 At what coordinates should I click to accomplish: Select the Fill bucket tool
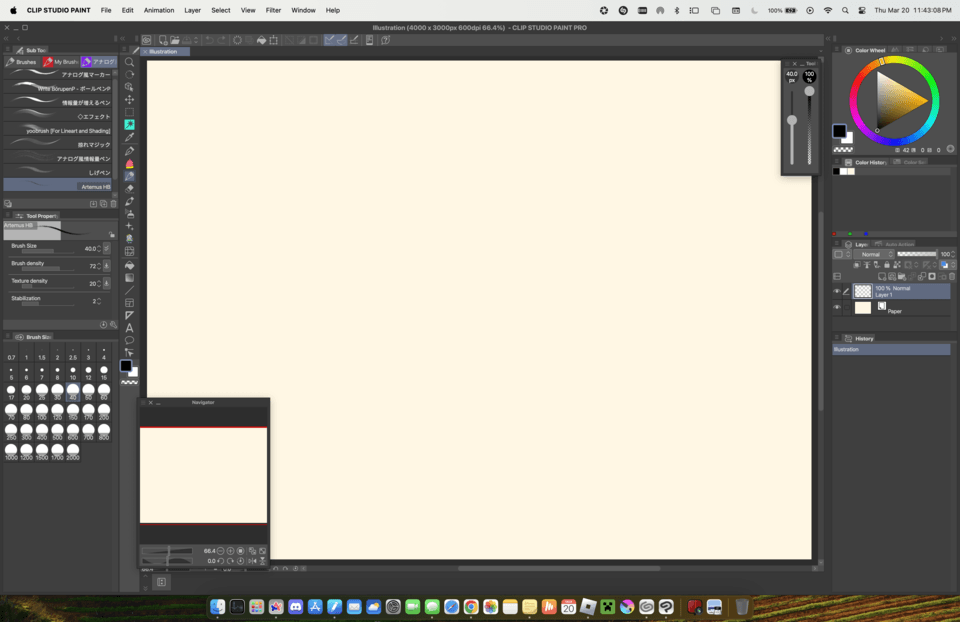pyautogui.click(x=129, y=265)
